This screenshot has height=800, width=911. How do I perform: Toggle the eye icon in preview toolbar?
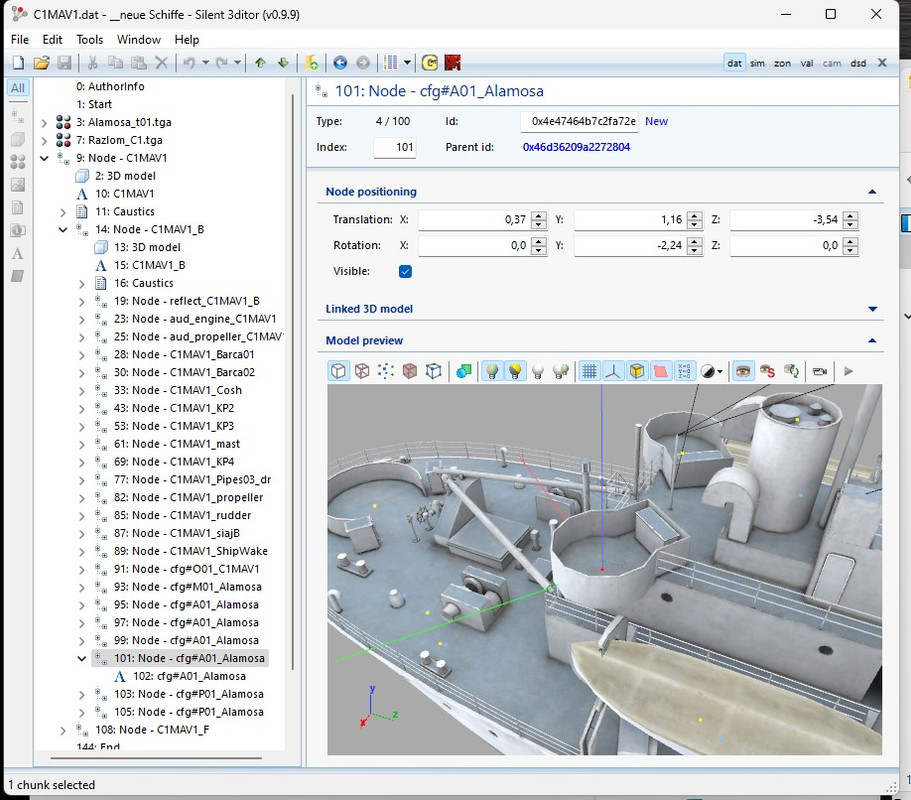(x=743, y=371)
